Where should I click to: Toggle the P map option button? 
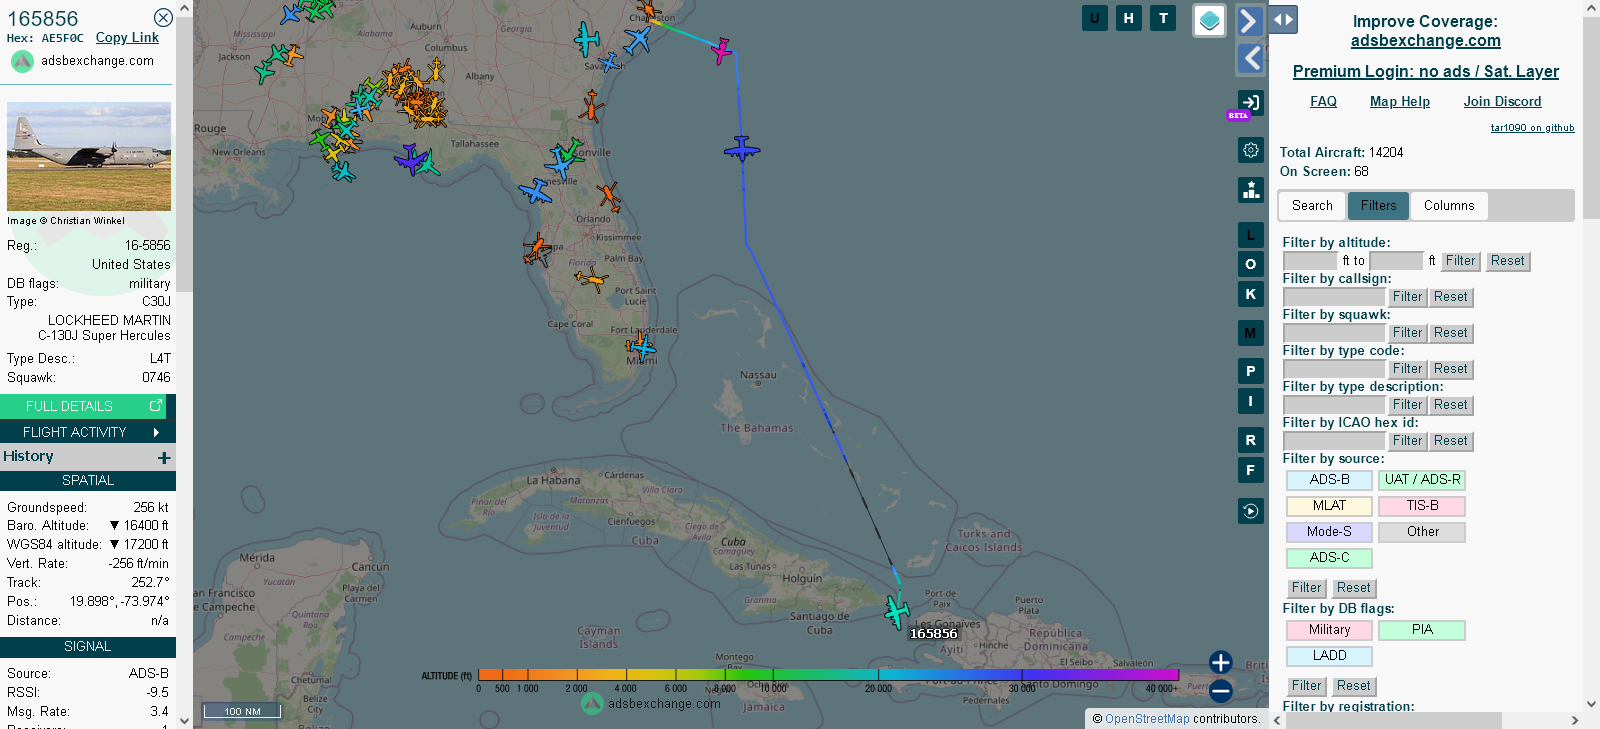point(1251,371)
